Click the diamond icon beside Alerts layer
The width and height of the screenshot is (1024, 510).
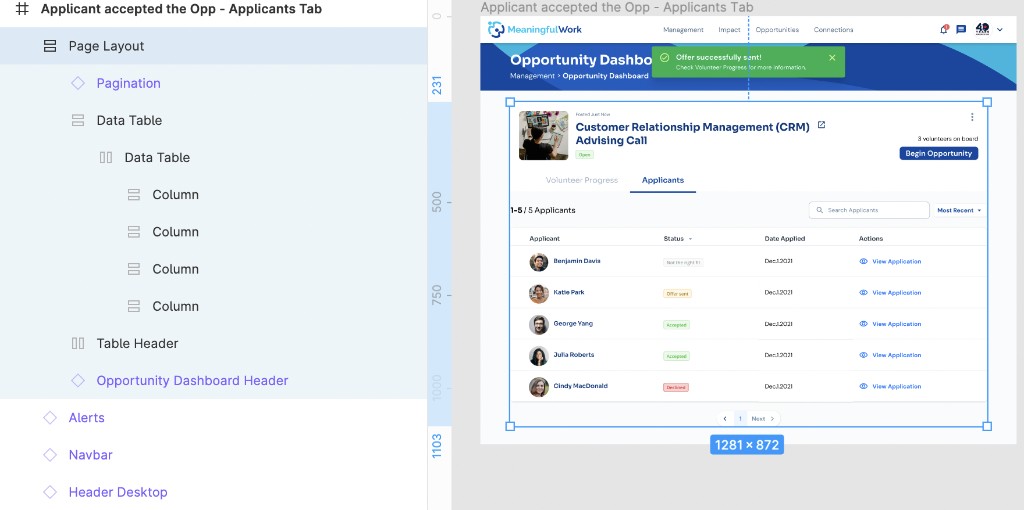pos(50,418)
